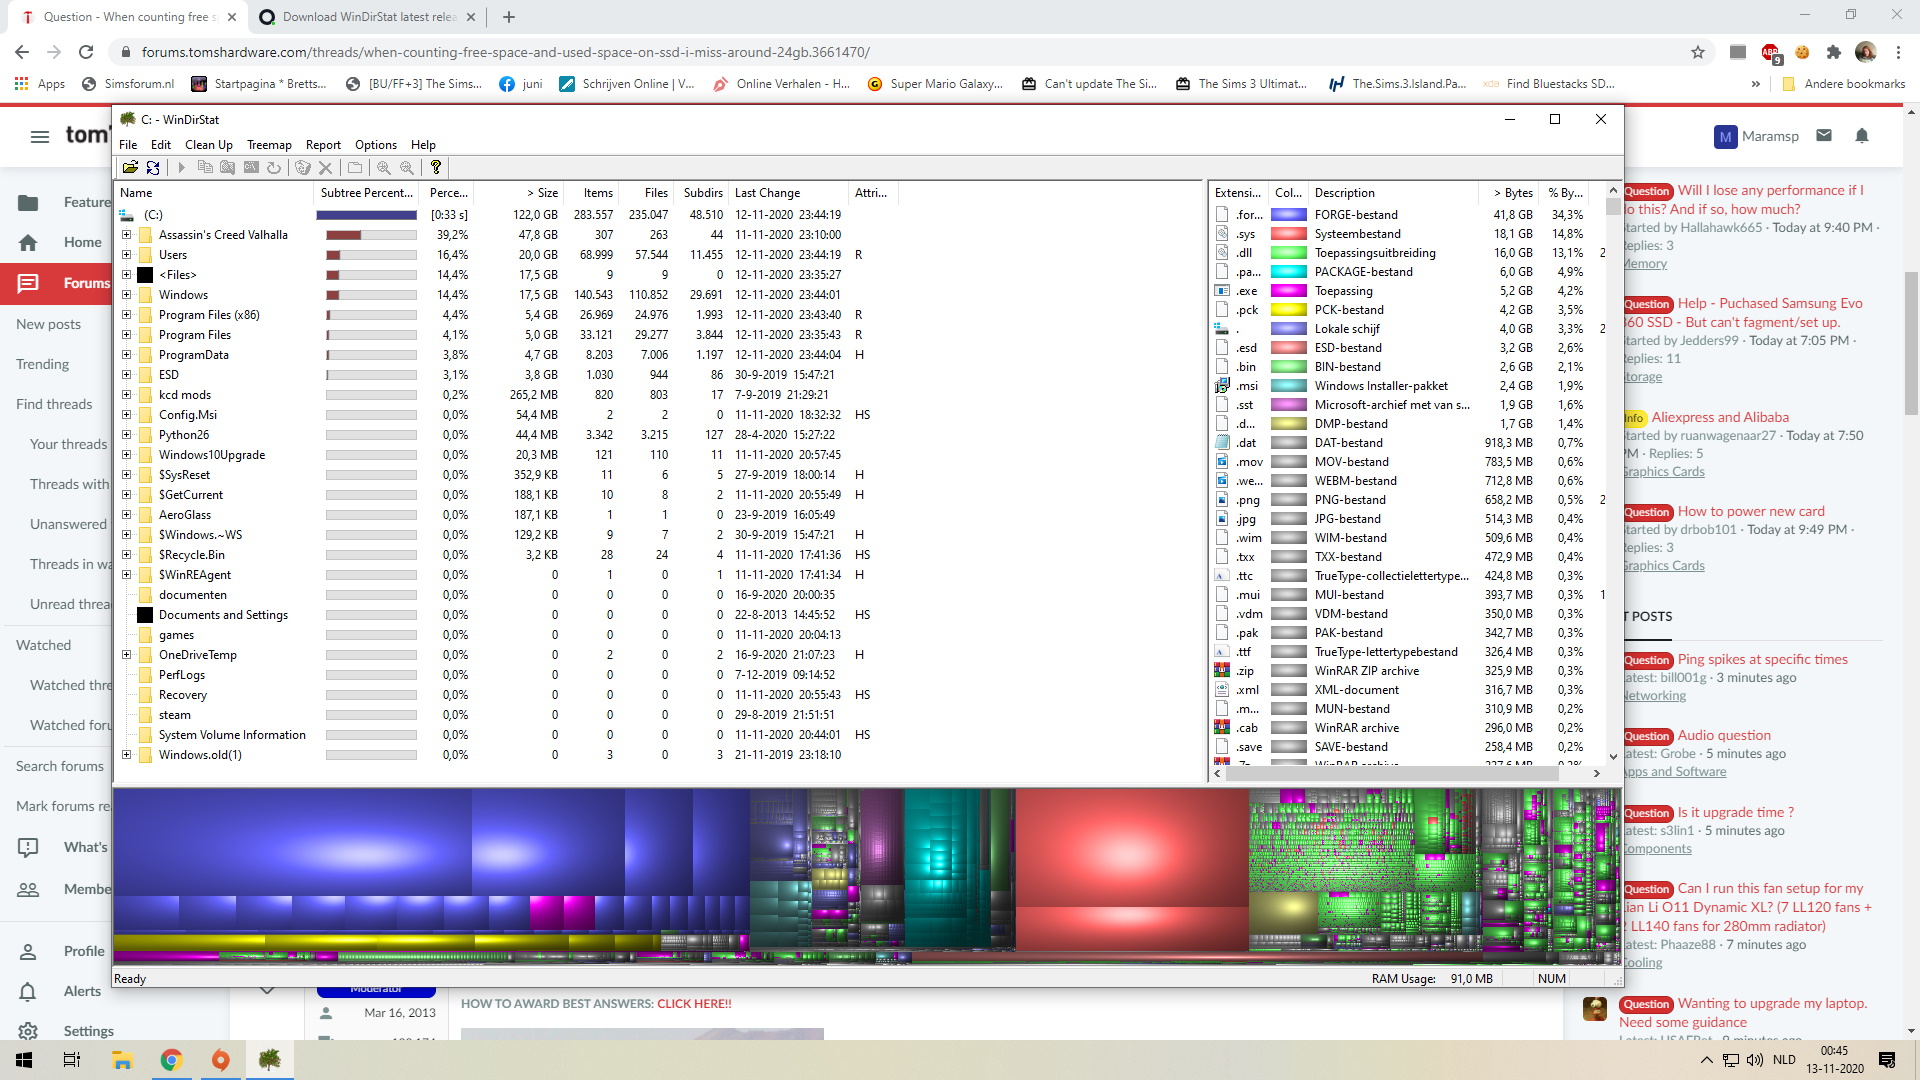Expand the Windows.old(1) folder node
Viewport: 1920px width, 1080px height.
click(x=126, y=755)
